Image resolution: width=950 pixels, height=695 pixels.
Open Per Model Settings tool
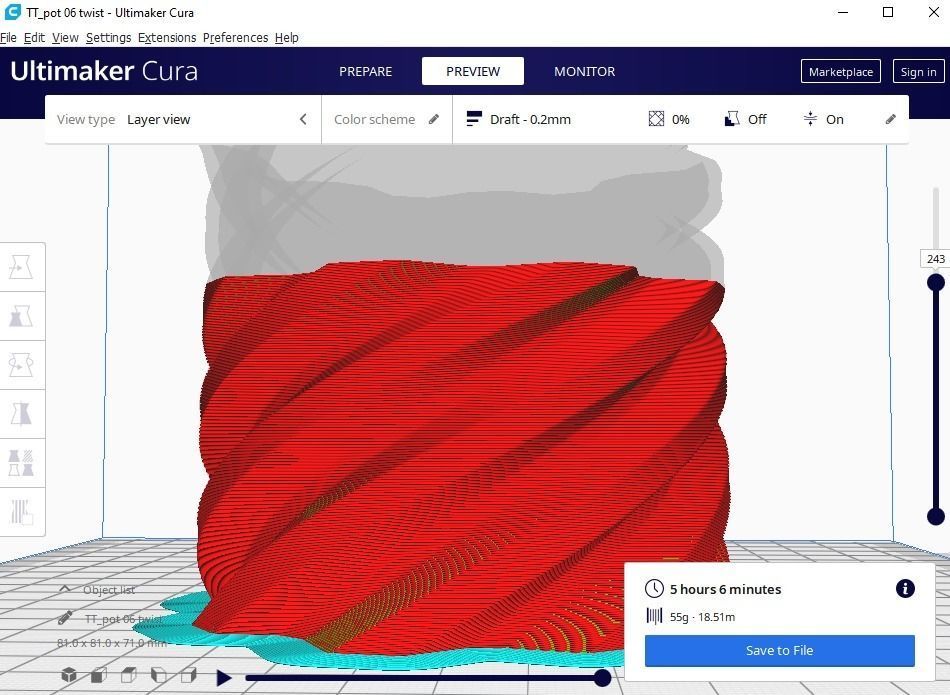(21, 463)
